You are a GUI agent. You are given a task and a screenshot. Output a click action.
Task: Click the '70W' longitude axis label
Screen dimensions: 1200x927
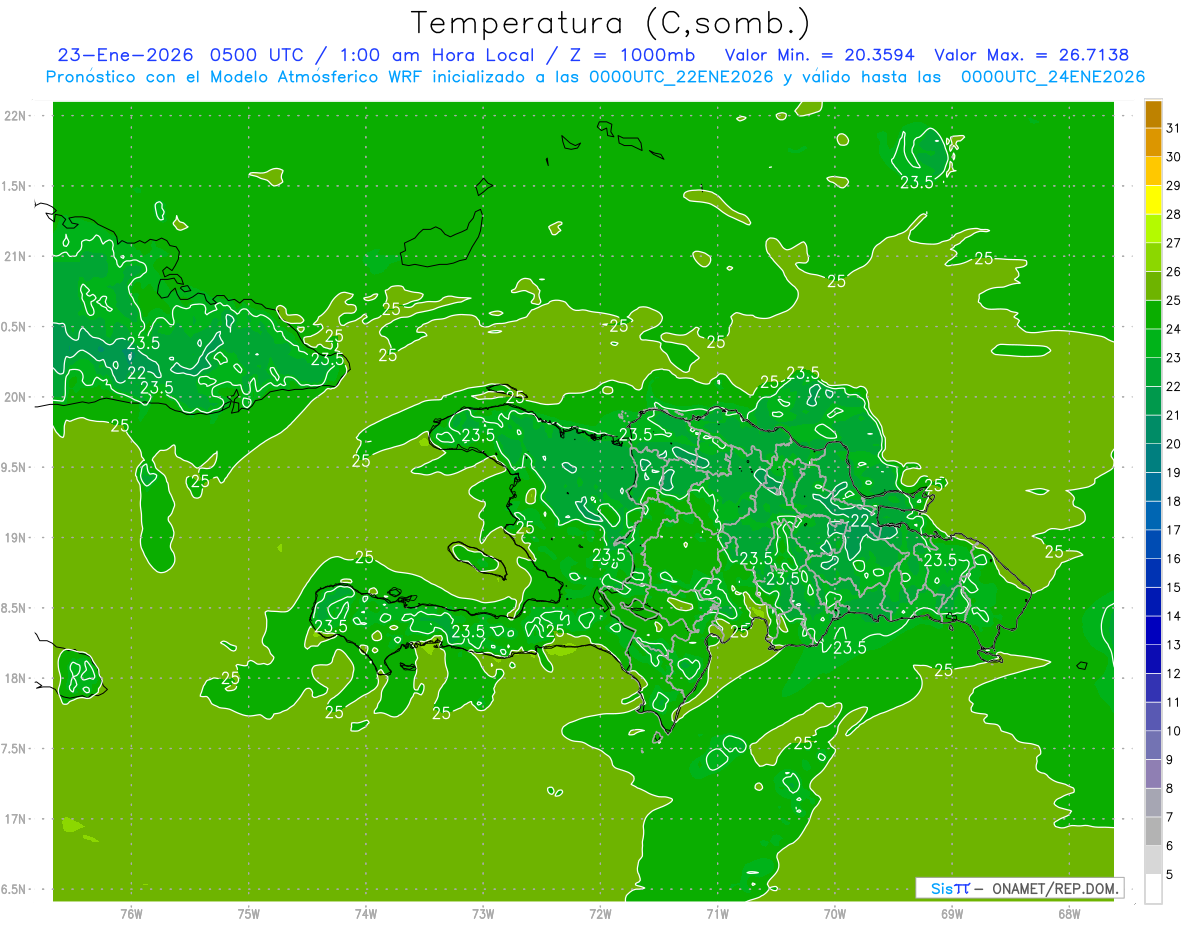[835, 913]
